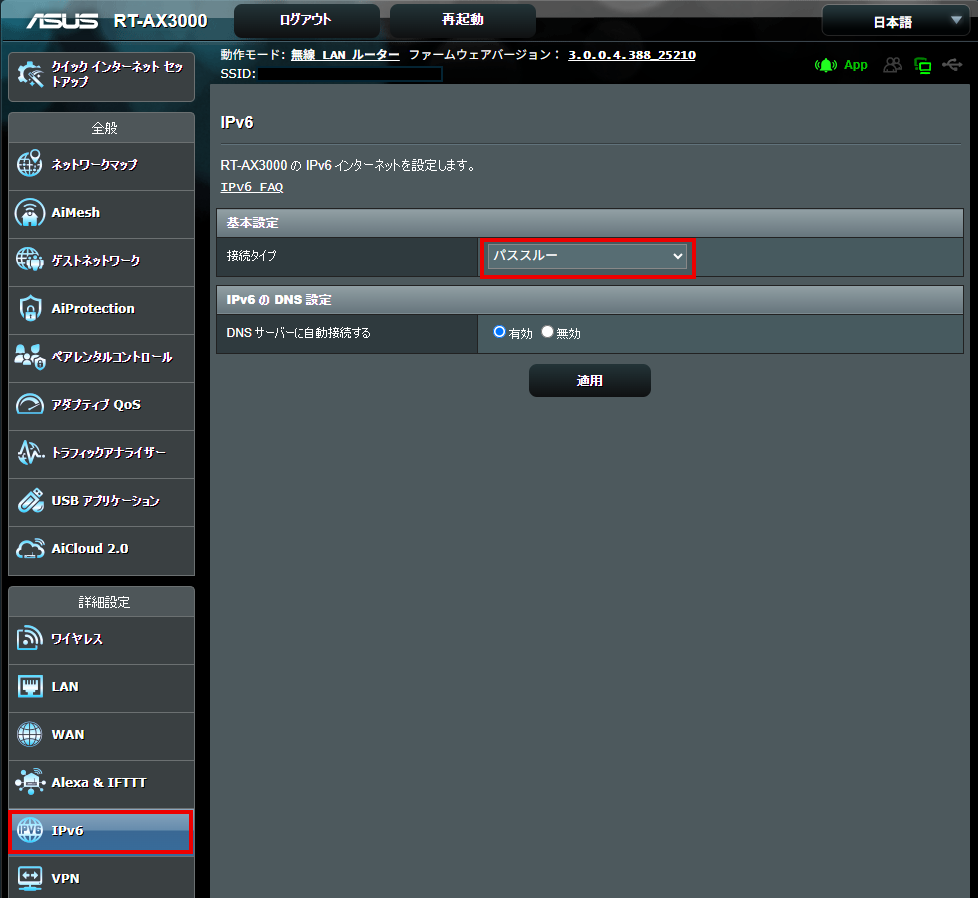This screenshot has width=978, height=899.
Task: Click the Alexa & IFTTT icon
Action: 29,782
